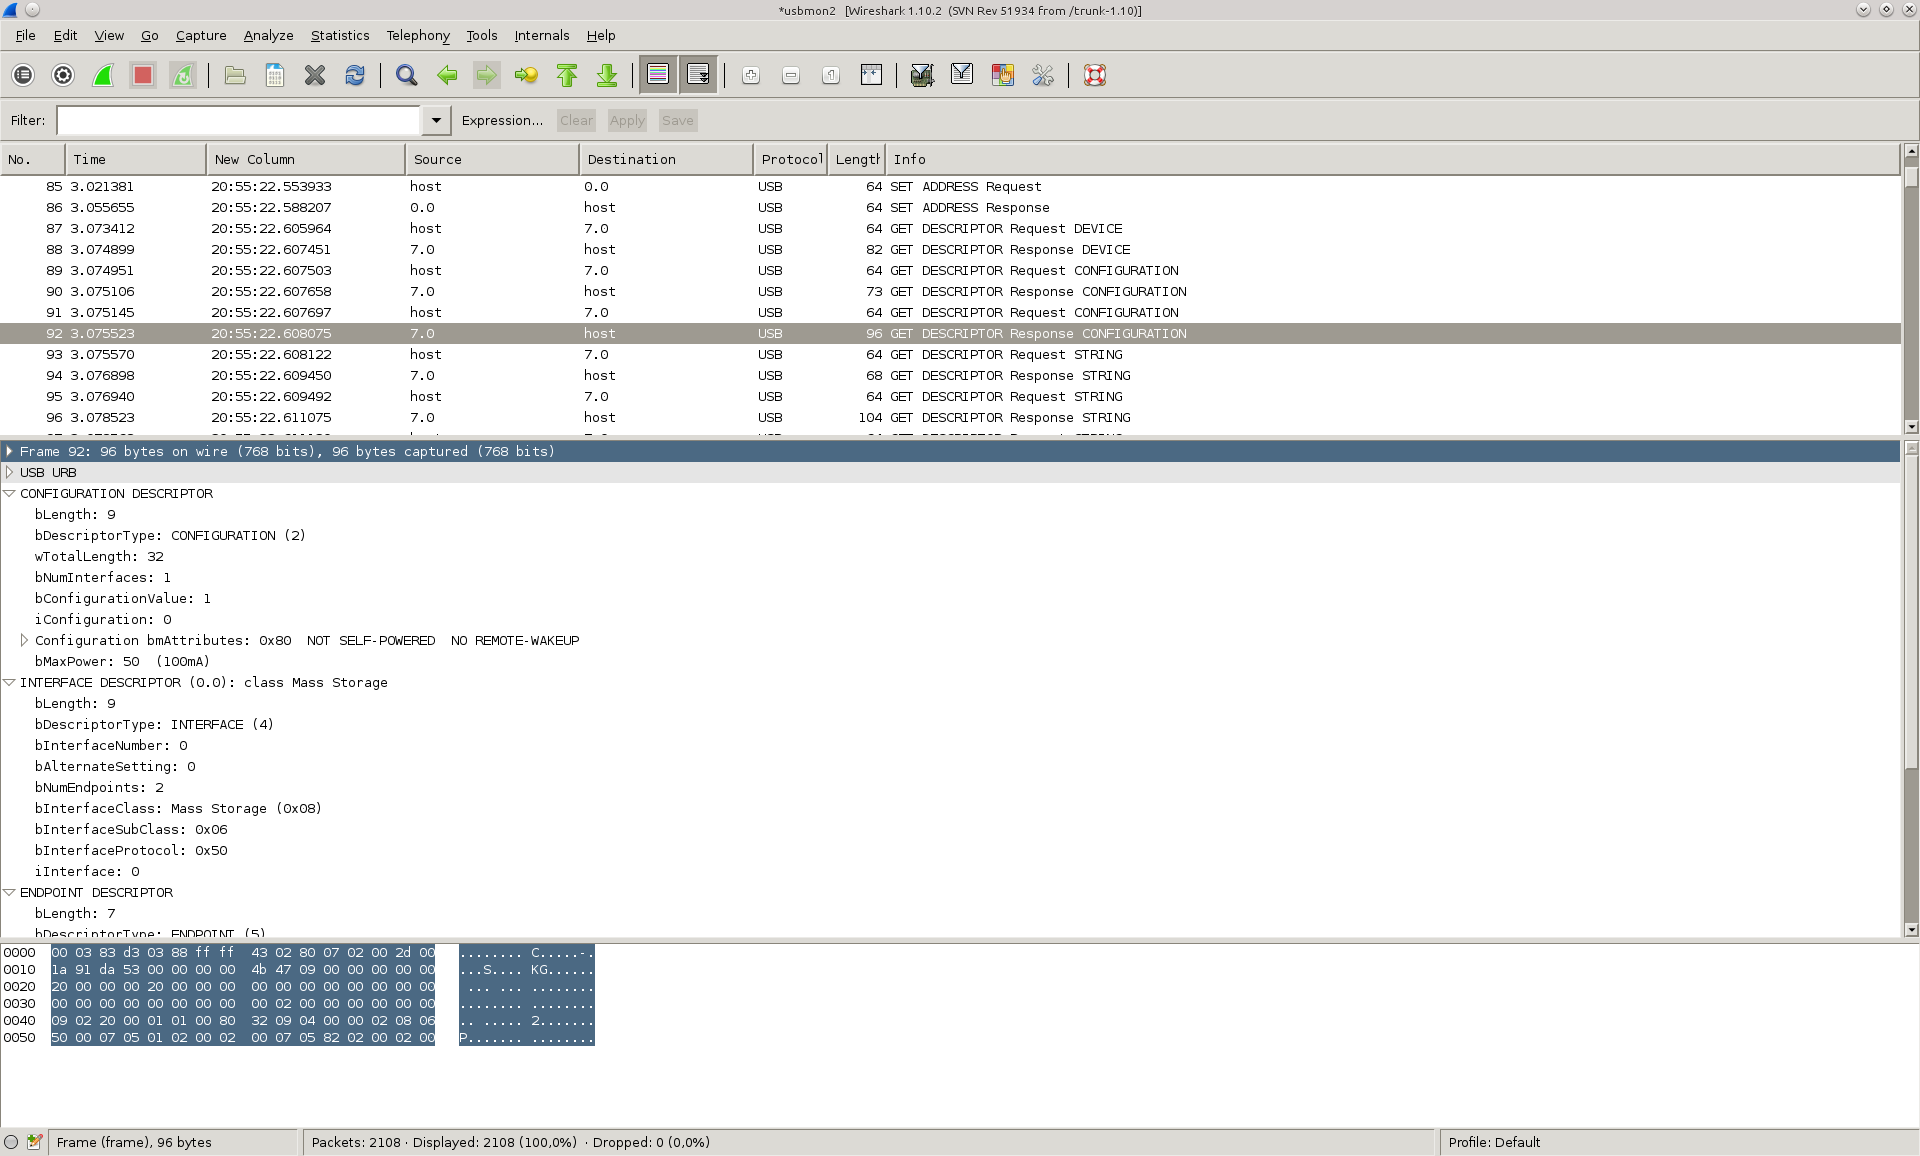Open the capture filters icon

coord(922,75)
